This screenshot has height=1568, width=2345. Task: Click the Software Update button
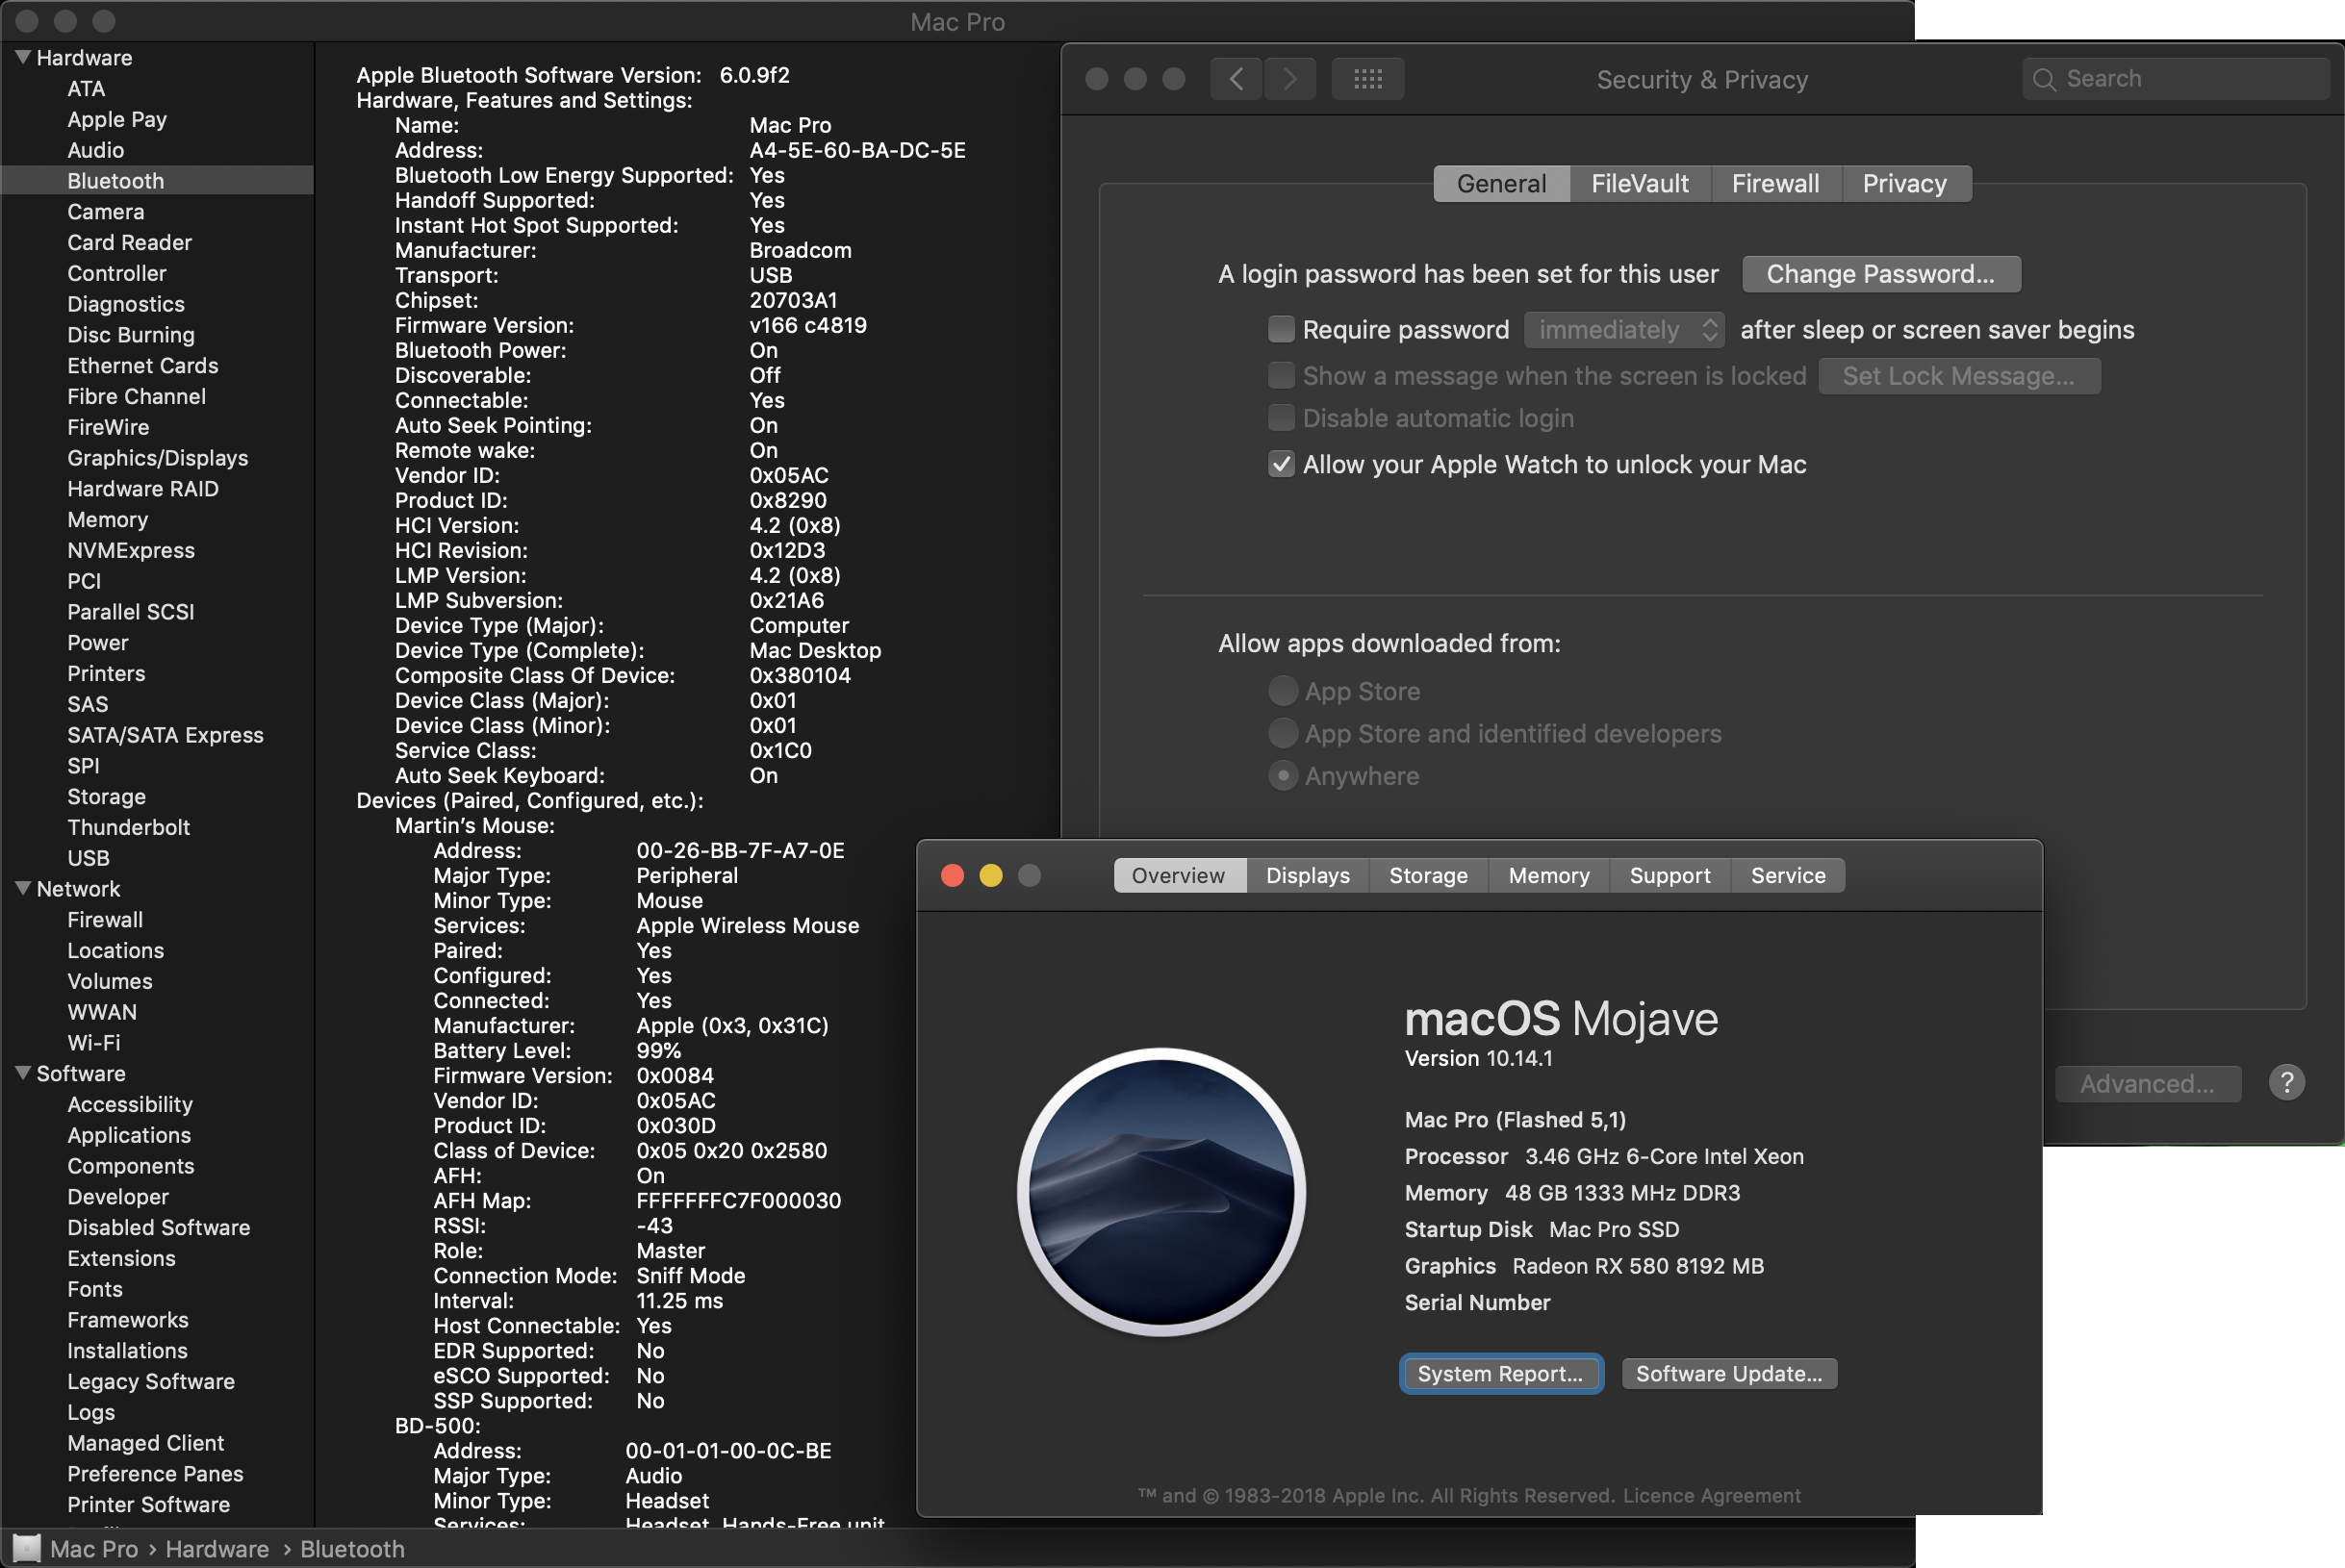pos(1728,1373)
